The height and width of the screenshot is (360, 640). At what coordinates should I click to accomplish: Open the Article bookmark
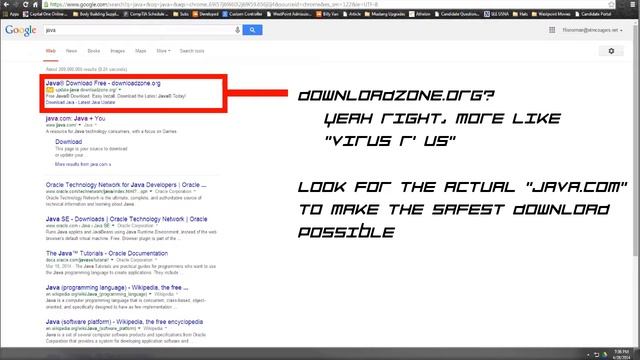coord(352,14)
